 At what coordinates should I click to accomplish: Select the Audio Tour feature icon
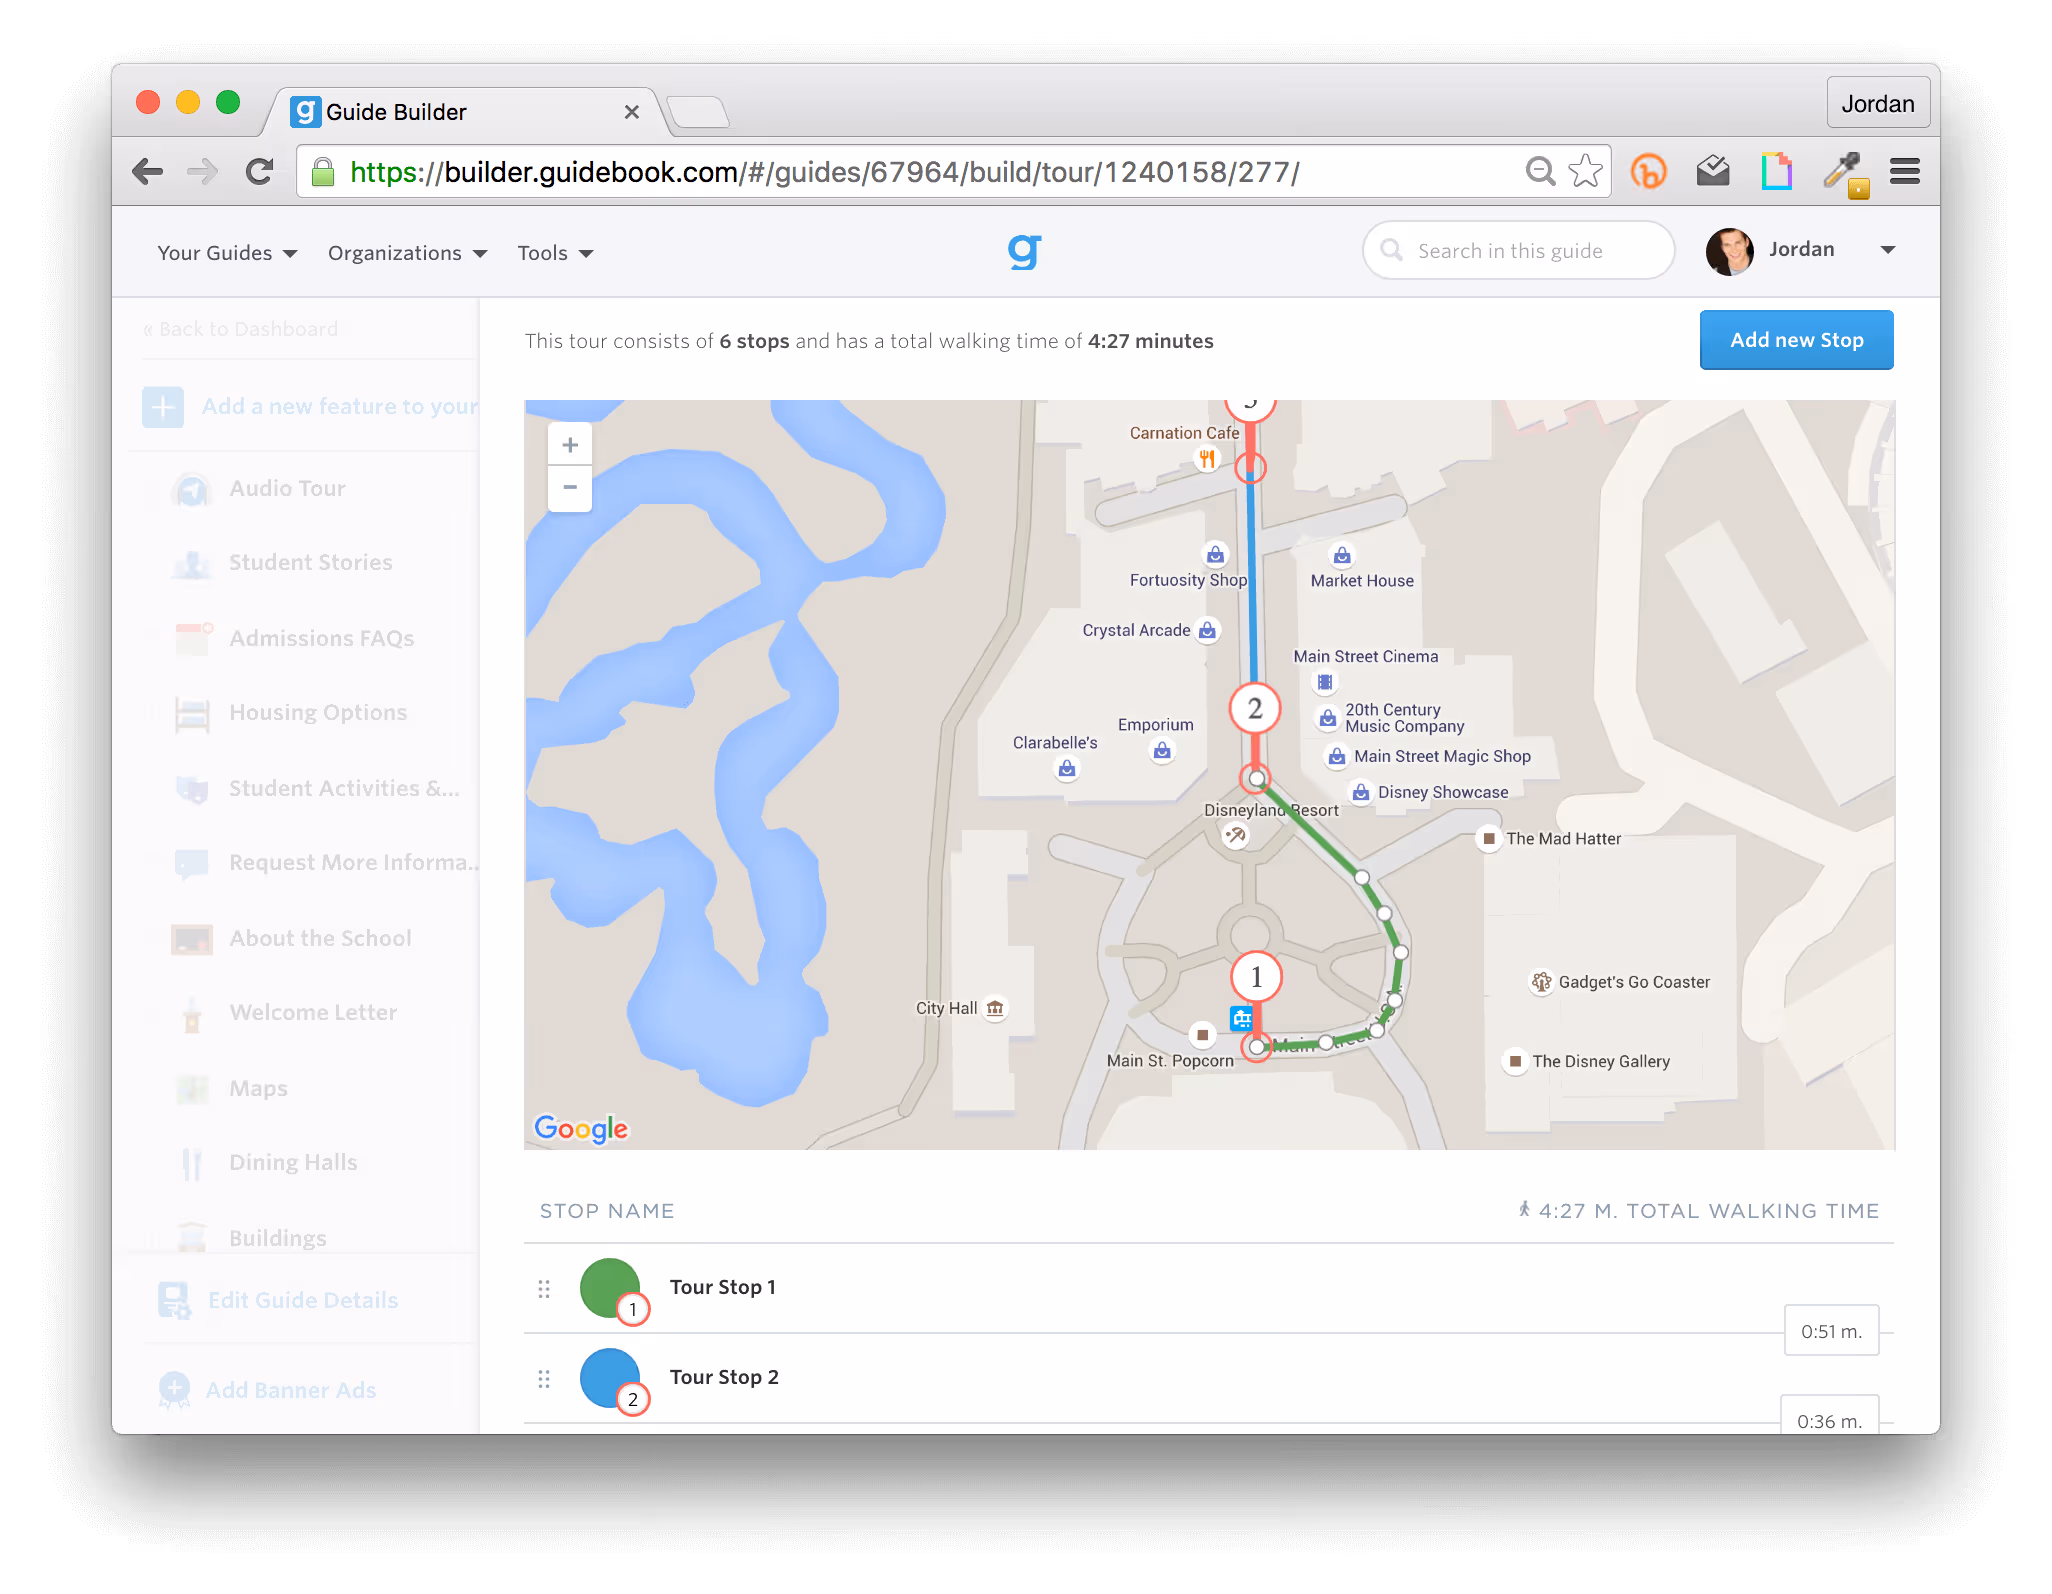pyautogui.click(x=193, y=489)
